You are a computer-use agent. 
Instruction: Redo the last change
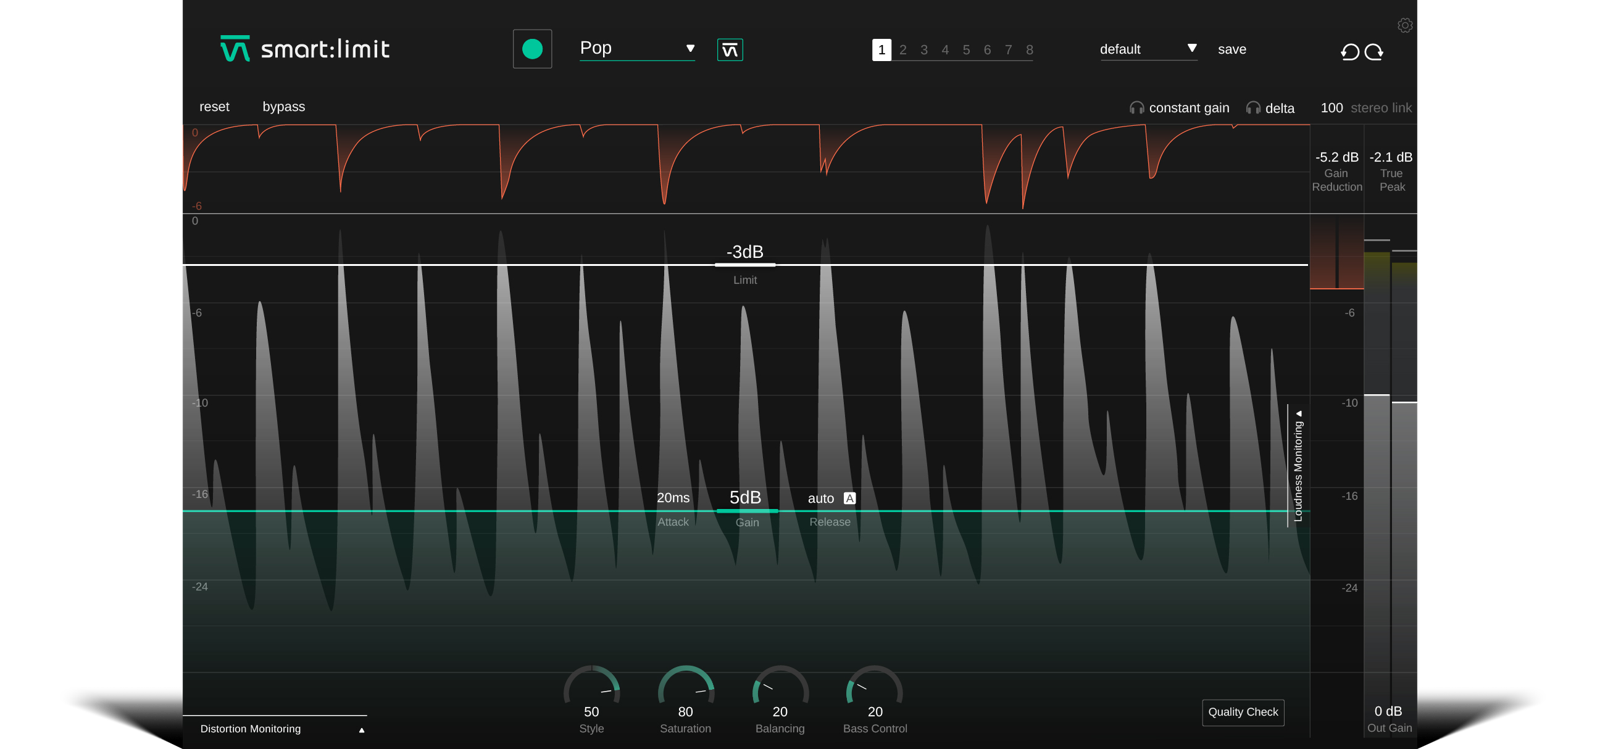click(x=1374, y=52)
